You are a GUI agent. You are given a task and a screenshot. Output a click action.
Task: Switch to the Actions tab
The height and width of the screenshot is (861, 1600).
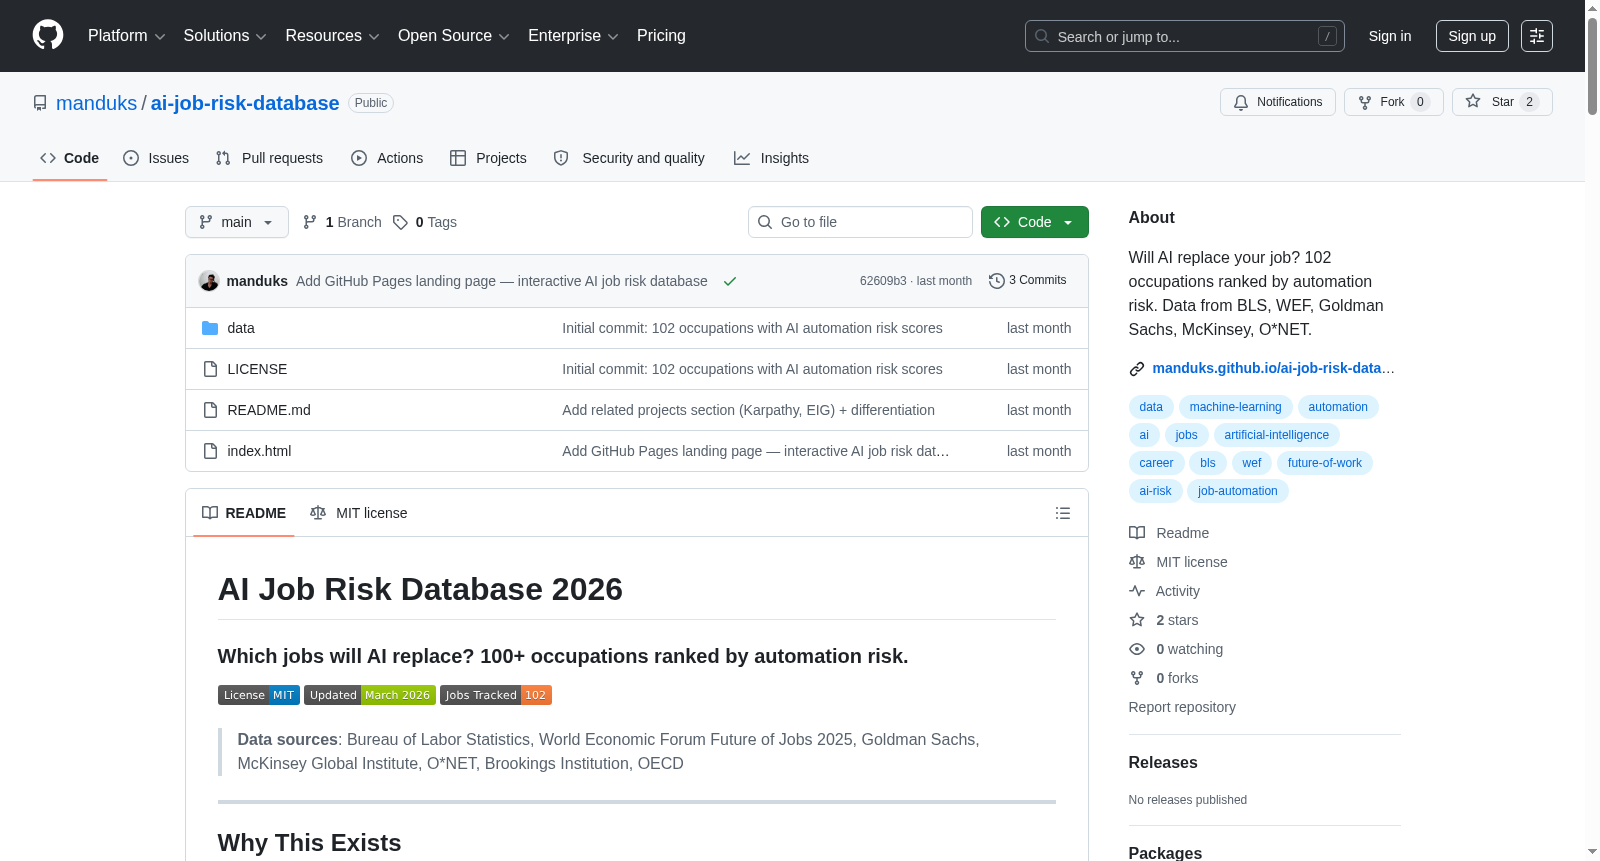pyautogui.click(x=387, y=158)
